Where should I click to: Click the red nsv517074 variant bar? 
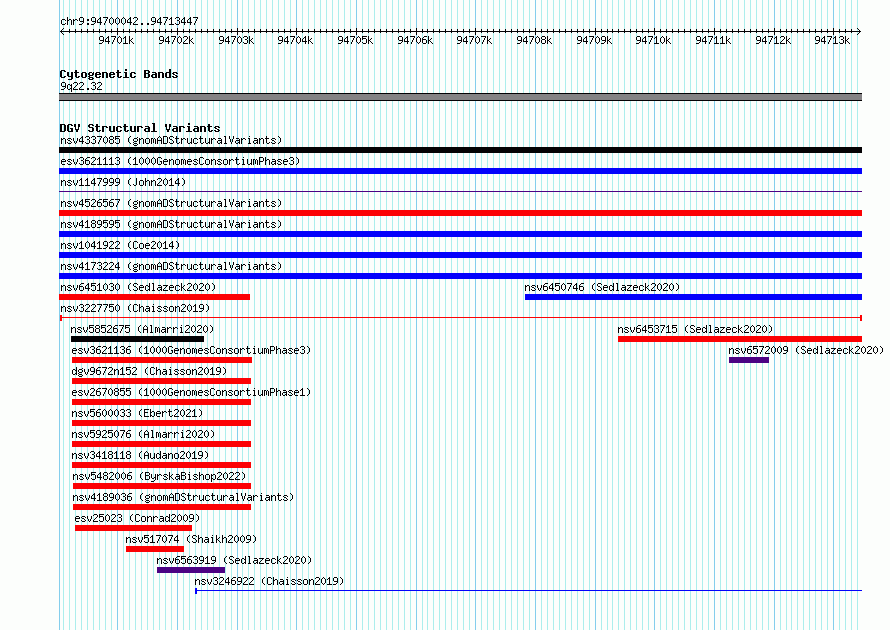click(x=155, y=549)
